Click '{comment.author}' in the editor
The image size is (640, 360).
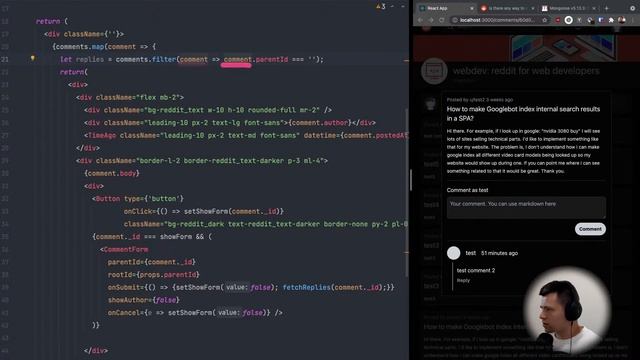(320, 123)
